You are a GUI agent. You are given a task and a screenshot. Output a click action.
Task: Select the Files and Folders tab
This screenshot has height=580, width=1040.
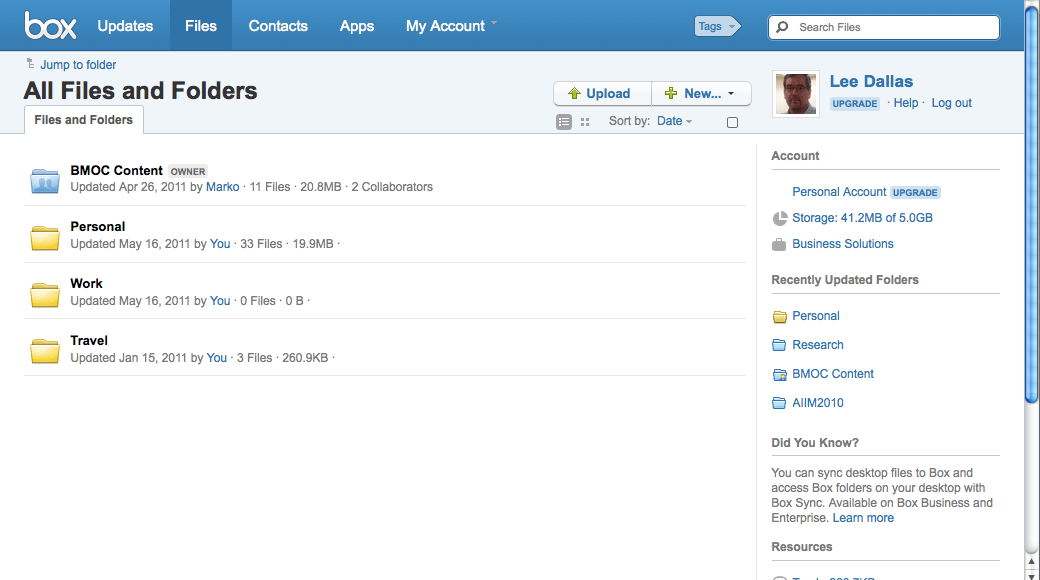(x=83, y=119)
